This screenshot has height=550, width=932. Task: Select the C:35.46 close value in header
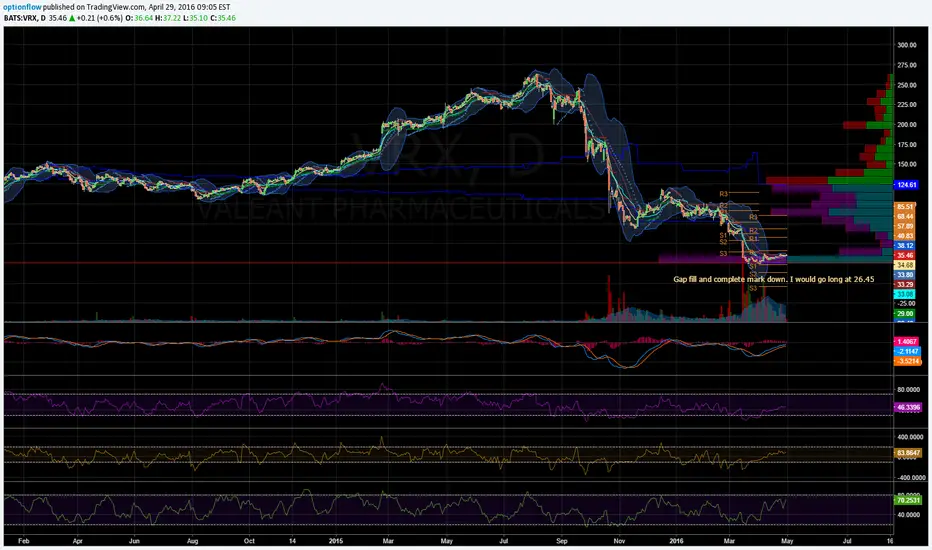coord(222,18)
